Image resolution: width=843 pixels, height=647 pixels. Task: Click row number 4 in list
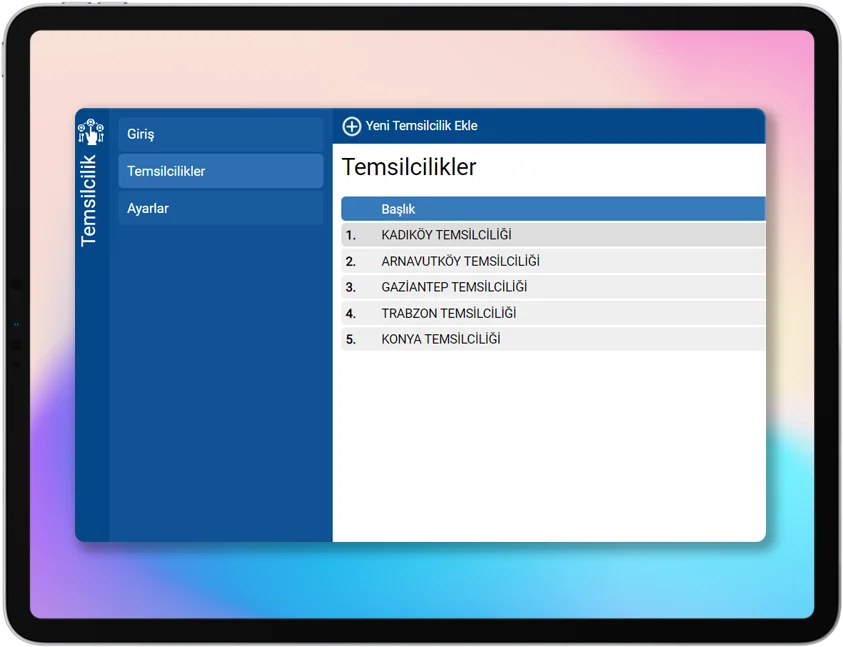pyautogui.click(x=351, y=313)
